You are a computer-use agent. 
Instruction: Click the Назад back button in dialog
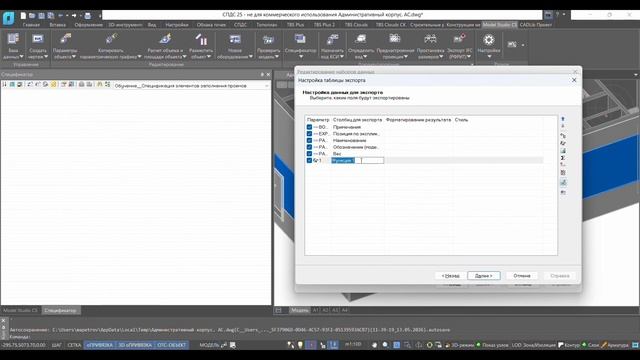point(451,276)
